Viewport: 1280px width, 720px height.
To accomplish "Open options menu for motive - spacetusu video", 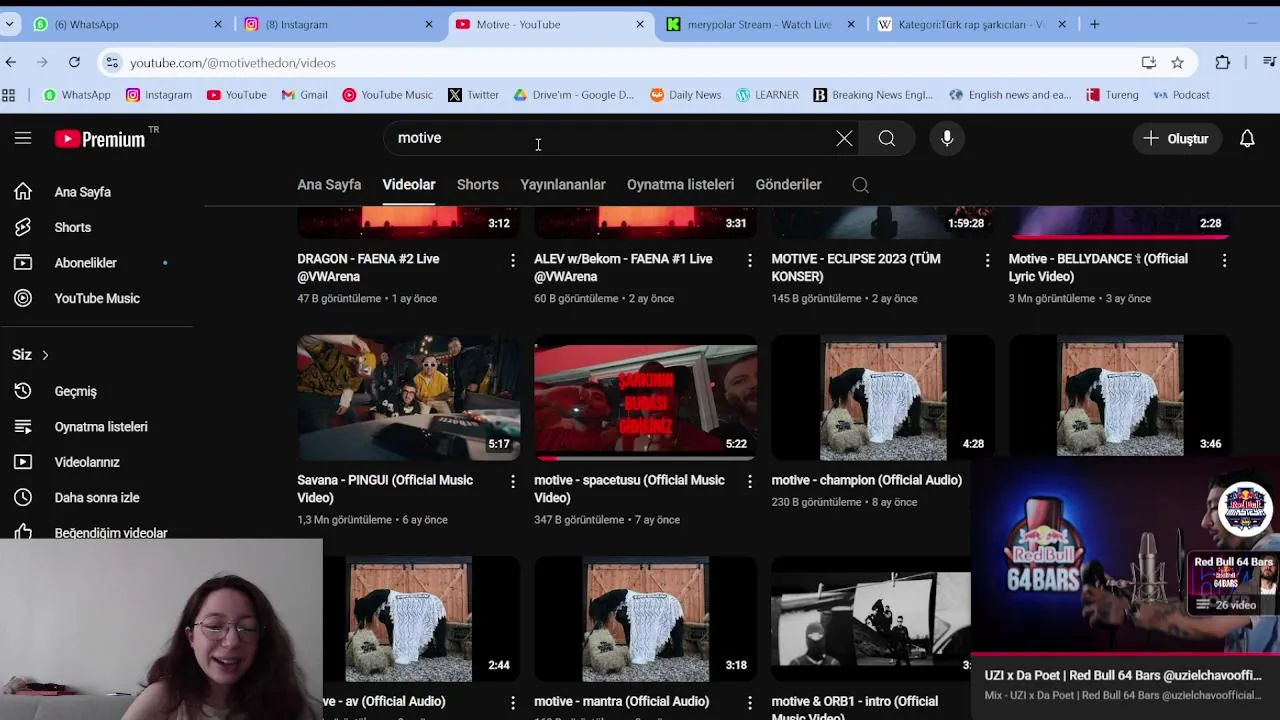I will (750, 481).
